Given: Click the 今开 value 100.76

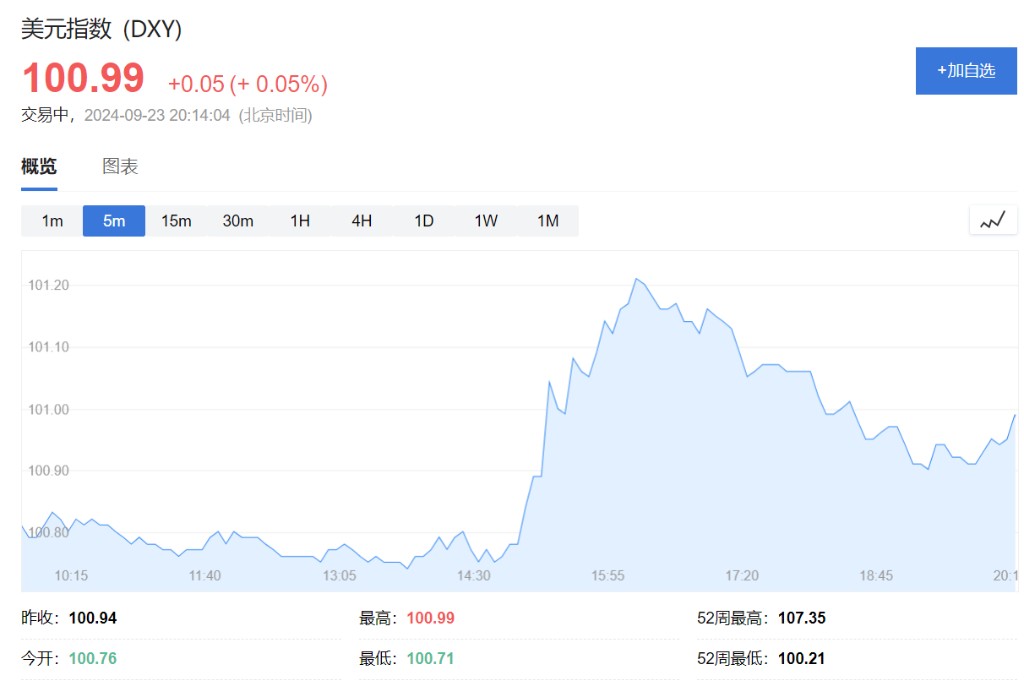Looking at the screenshot, I should click(93, 659).
